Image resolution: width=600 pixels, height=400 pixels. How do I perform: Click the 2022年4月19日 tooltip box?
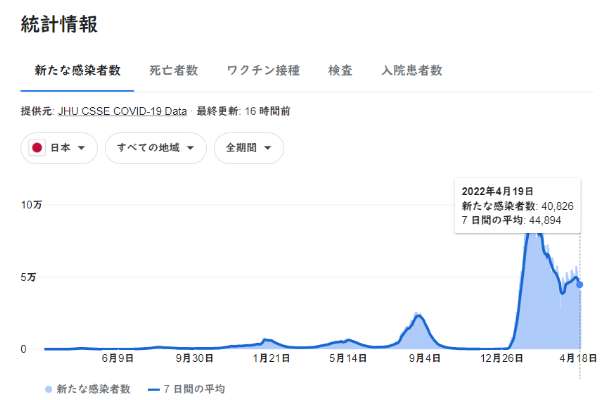coord(517,206)
